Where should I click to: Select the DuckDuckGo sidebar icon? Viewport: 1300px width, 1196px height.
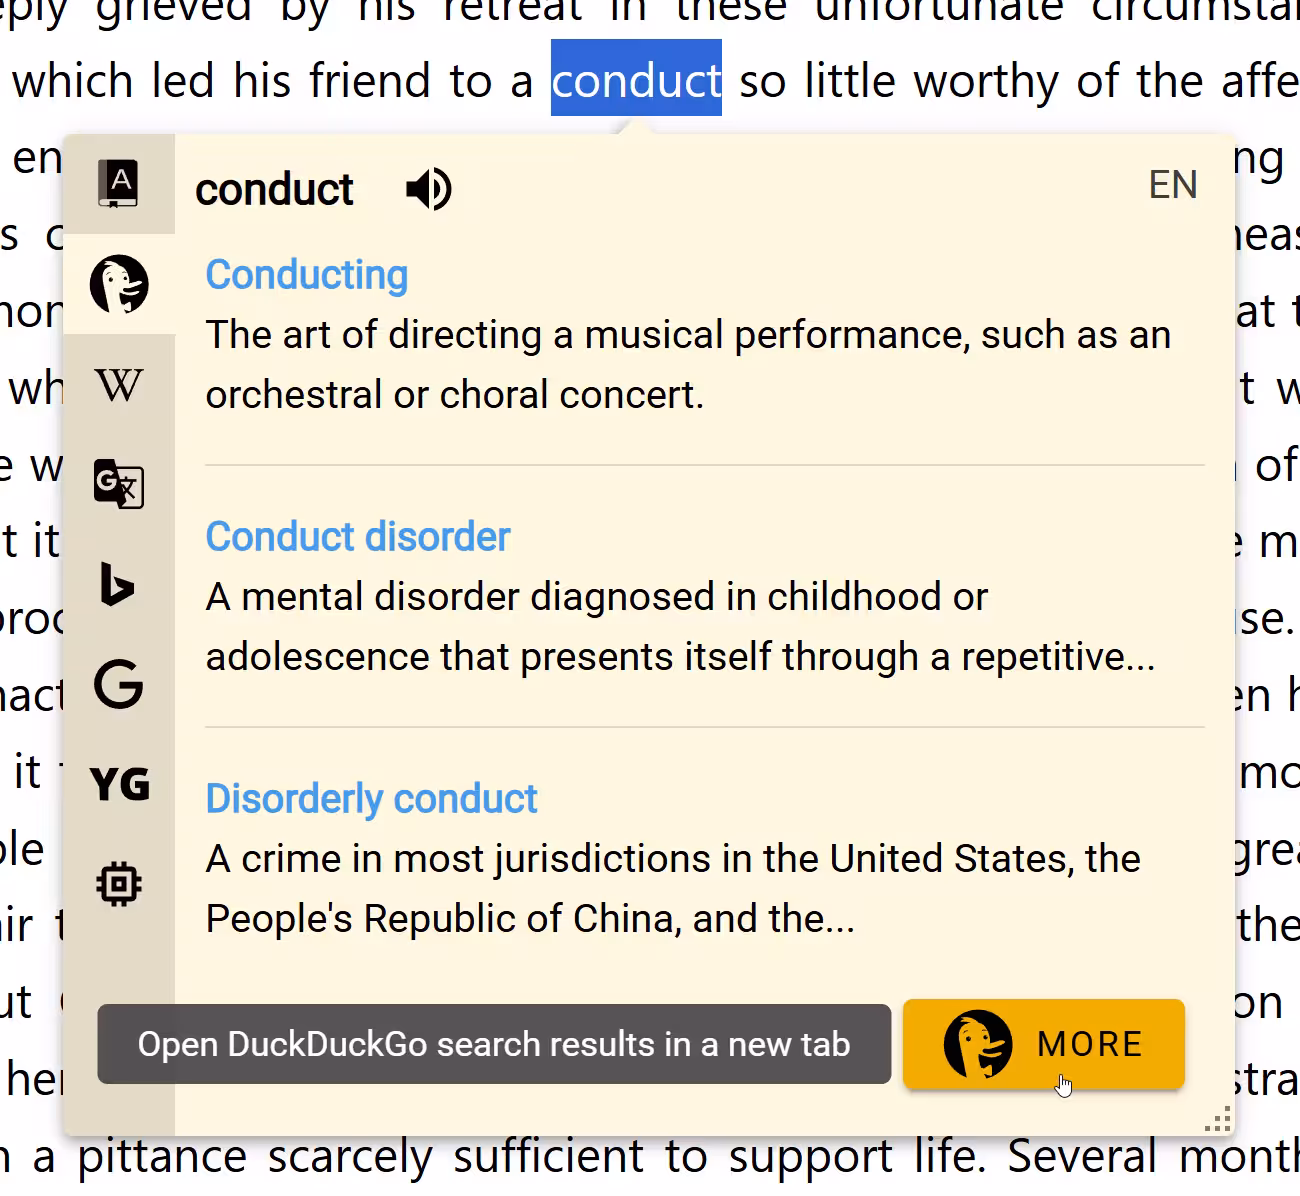(x=119, y=284)
